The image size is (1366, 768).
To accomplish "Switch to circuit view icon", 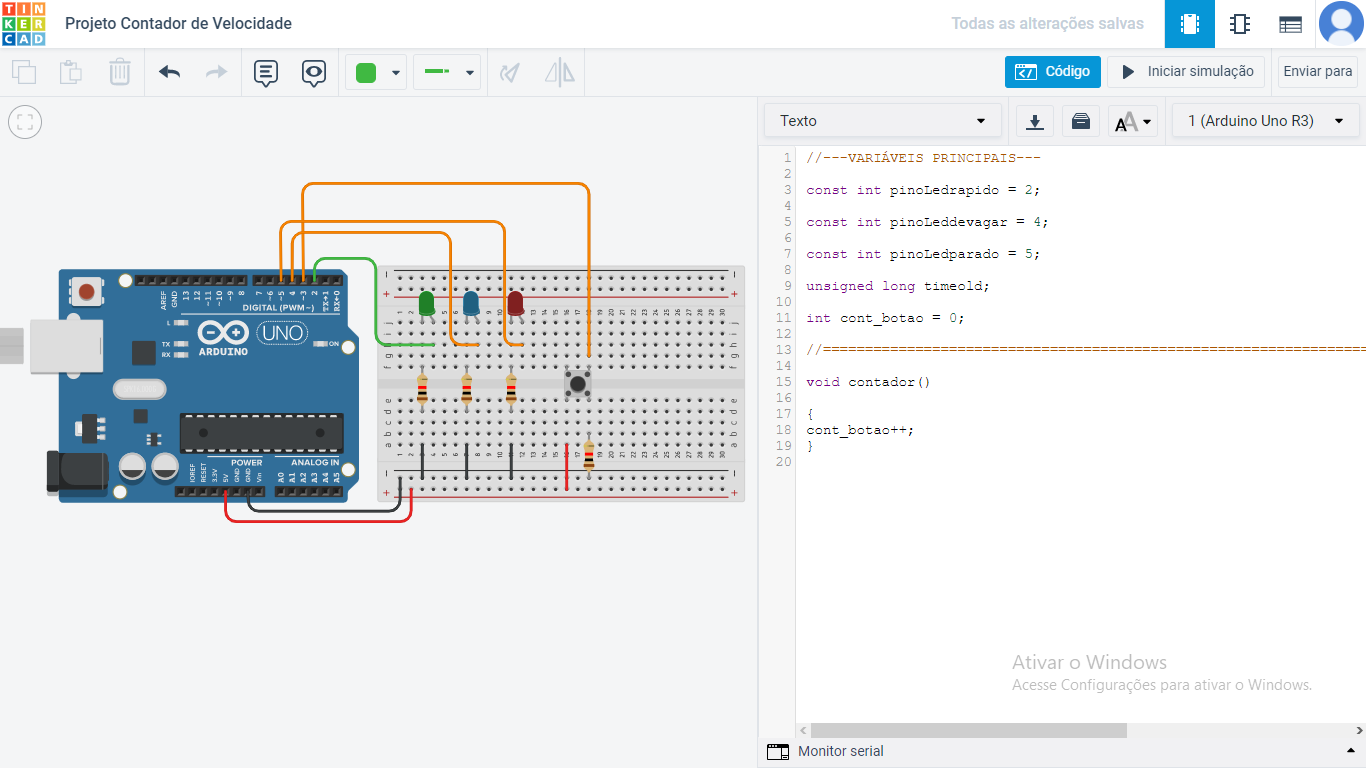I will pyautogui.click(x=1190, y=24).
